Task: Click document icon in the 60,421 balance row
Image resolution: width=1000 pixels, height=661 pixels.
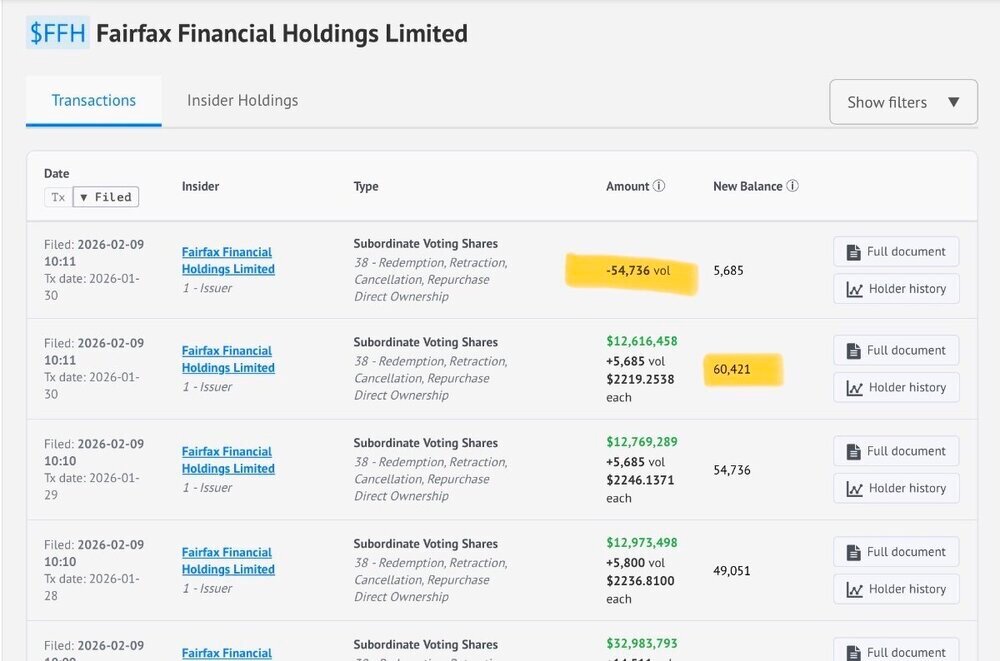Action: click(x=853, y=351)
